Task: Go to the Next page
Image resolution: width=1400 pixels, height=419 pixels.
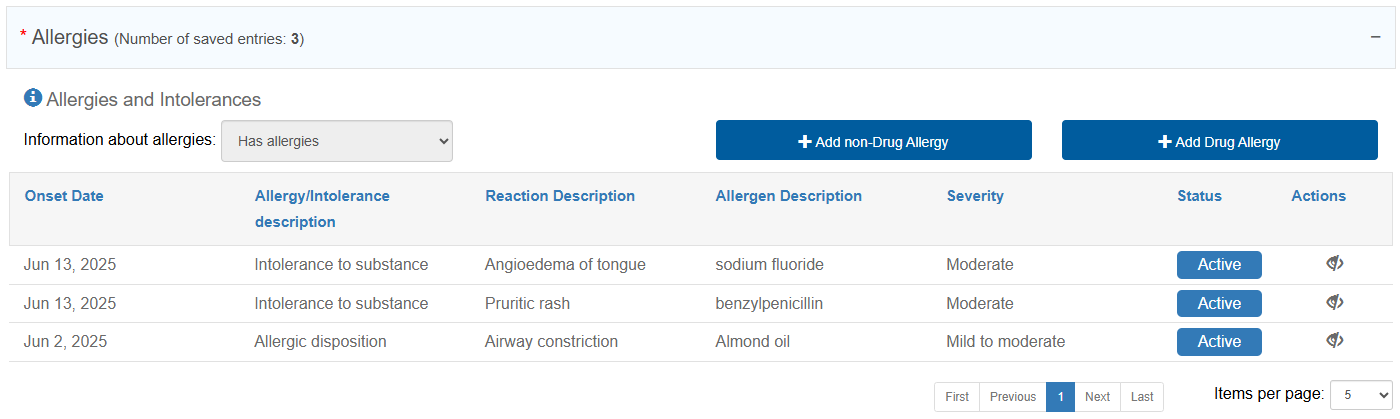Action: pyautogui.click(x=1097, y=397)
